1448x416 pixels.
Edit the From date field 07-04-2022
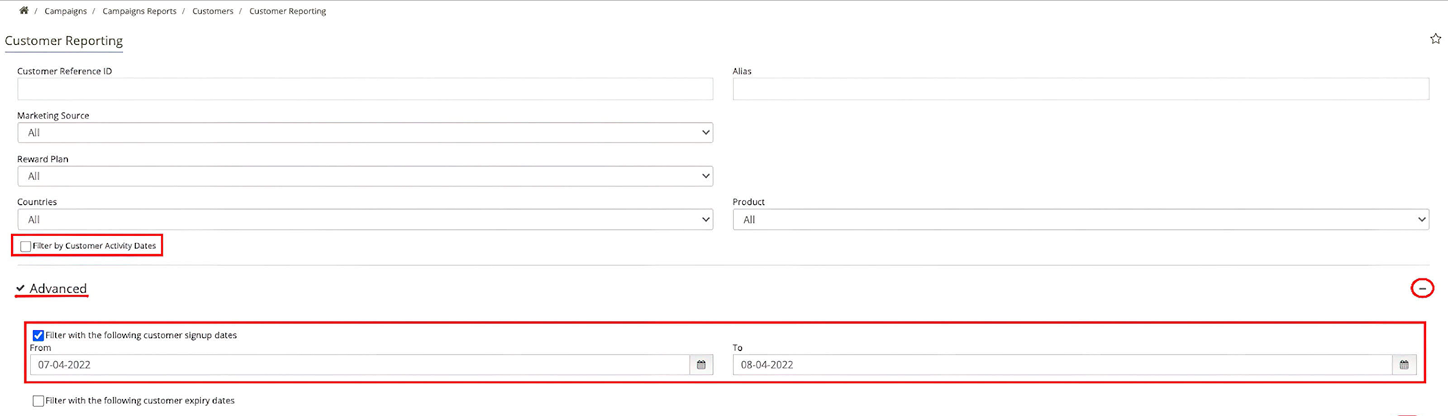[x=360, y=365]
